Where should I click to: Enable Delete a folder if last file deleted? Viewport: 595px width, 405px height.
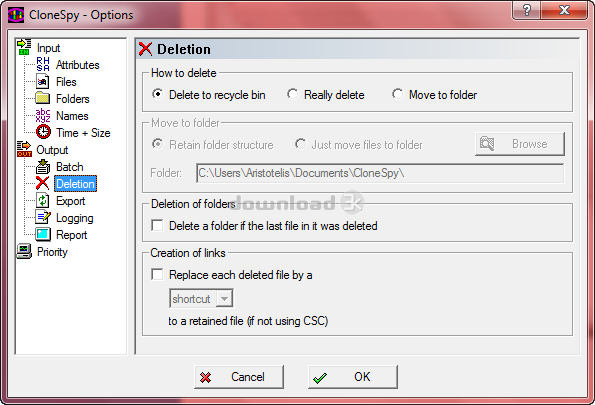pos(157,225)
